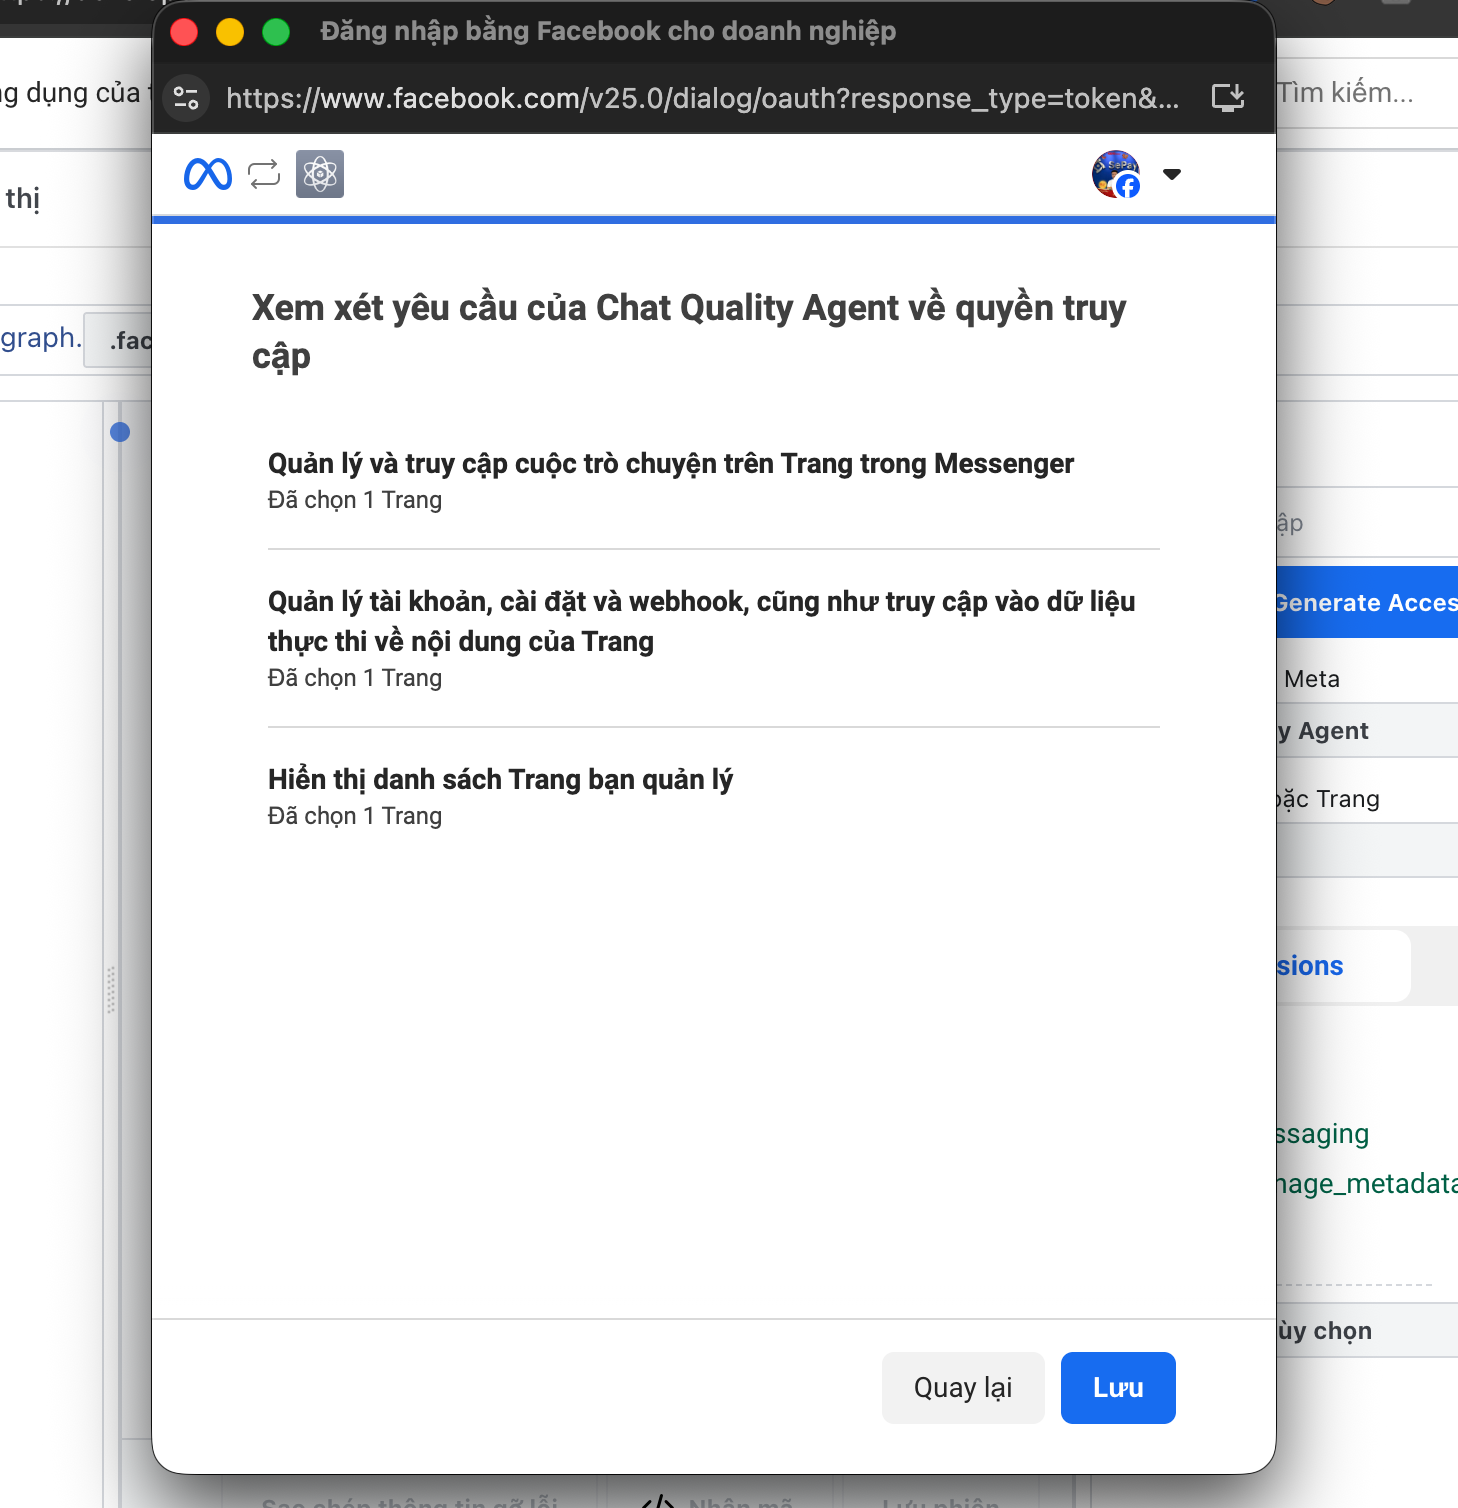Open the Chat Quality Agent app dropdown
This screenshot has height=1508, width=1458.
point(1366,731)
